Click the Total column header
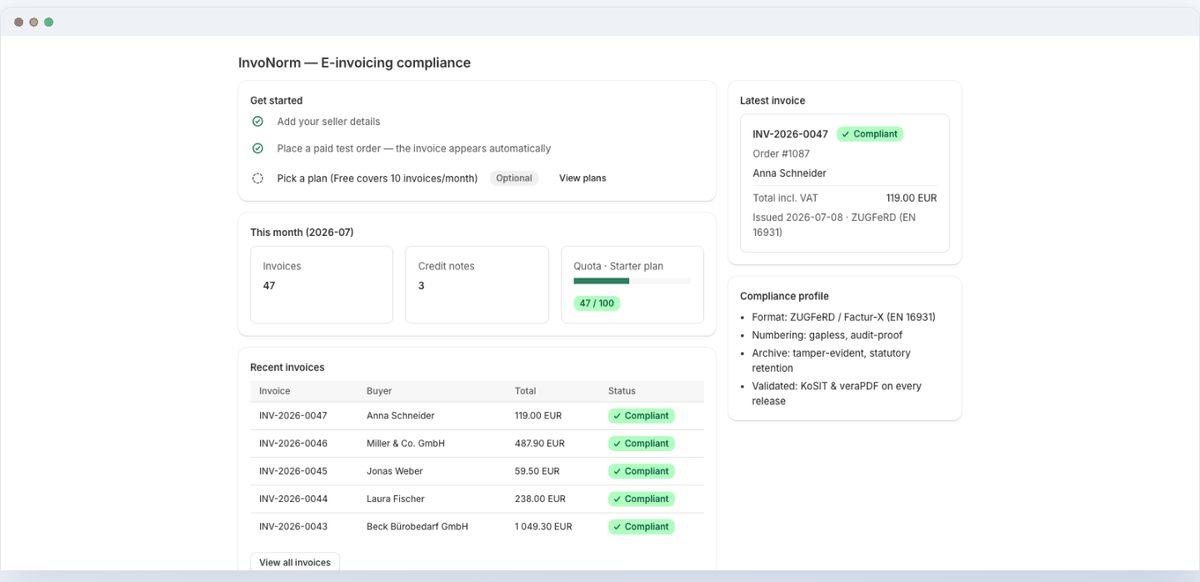Image resolution: width=1200 pixels, height=582 pixels. 525,391
